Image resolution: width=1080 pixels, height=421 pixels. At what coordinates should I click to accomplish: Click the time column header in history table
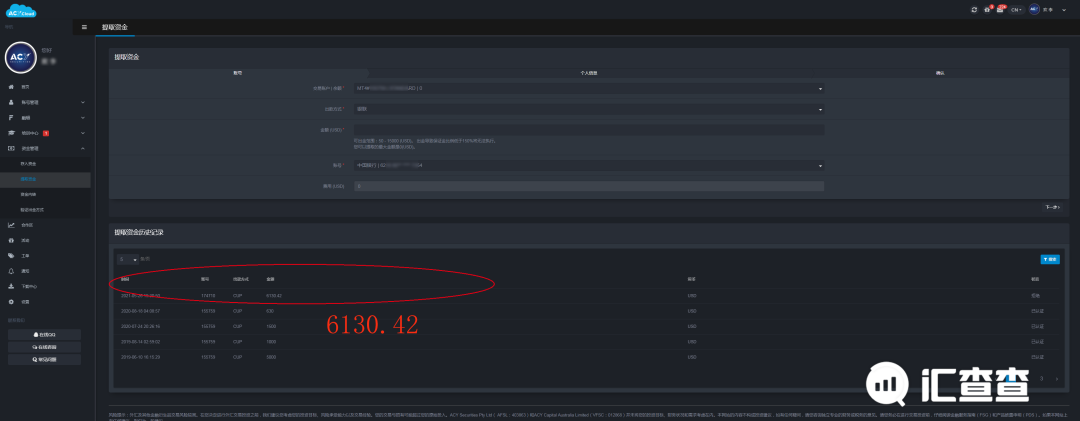(125, 280)
